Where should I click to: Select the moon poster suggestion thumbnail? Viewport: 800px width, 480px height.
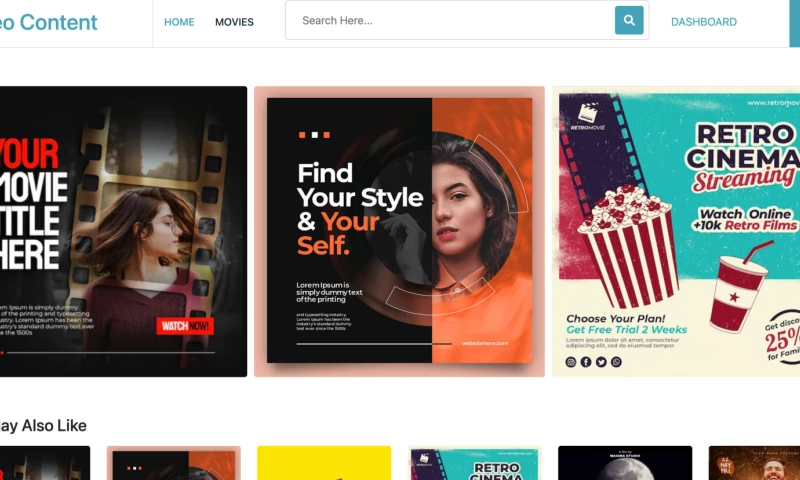[625, 463]
